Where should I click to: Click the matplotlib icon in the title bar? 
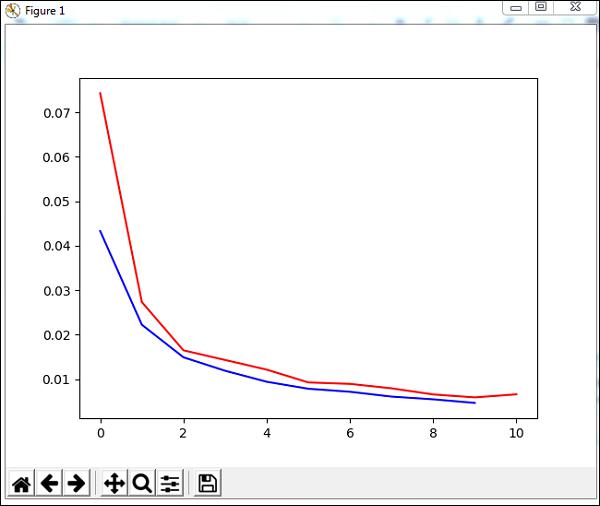(x=12, y=10)
